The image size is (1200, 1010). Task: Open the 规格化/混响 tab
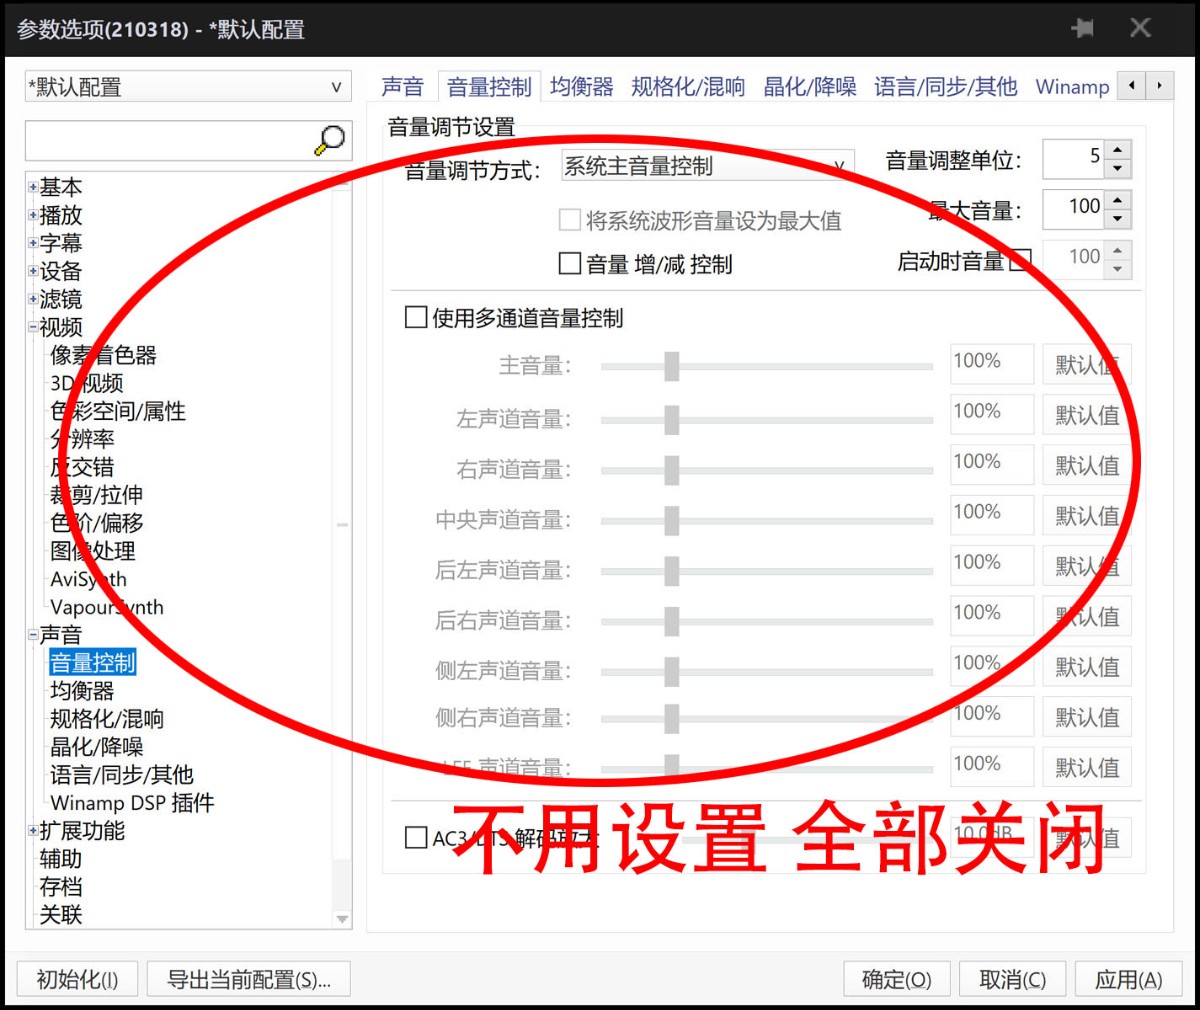click(x=688, y=87)
